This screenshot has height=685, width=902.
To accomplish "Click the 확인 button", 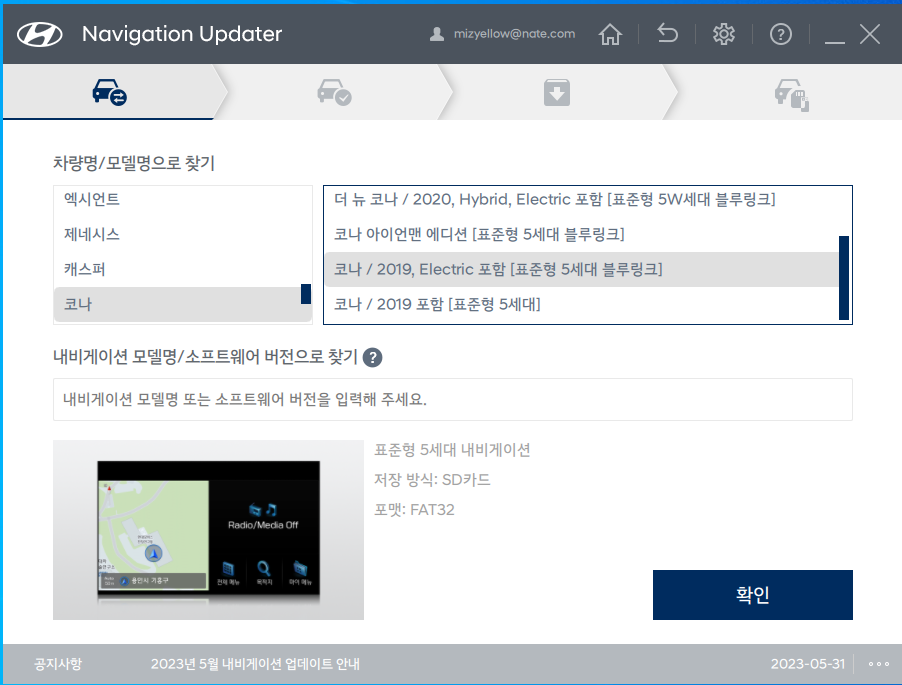I will (752, 595).
